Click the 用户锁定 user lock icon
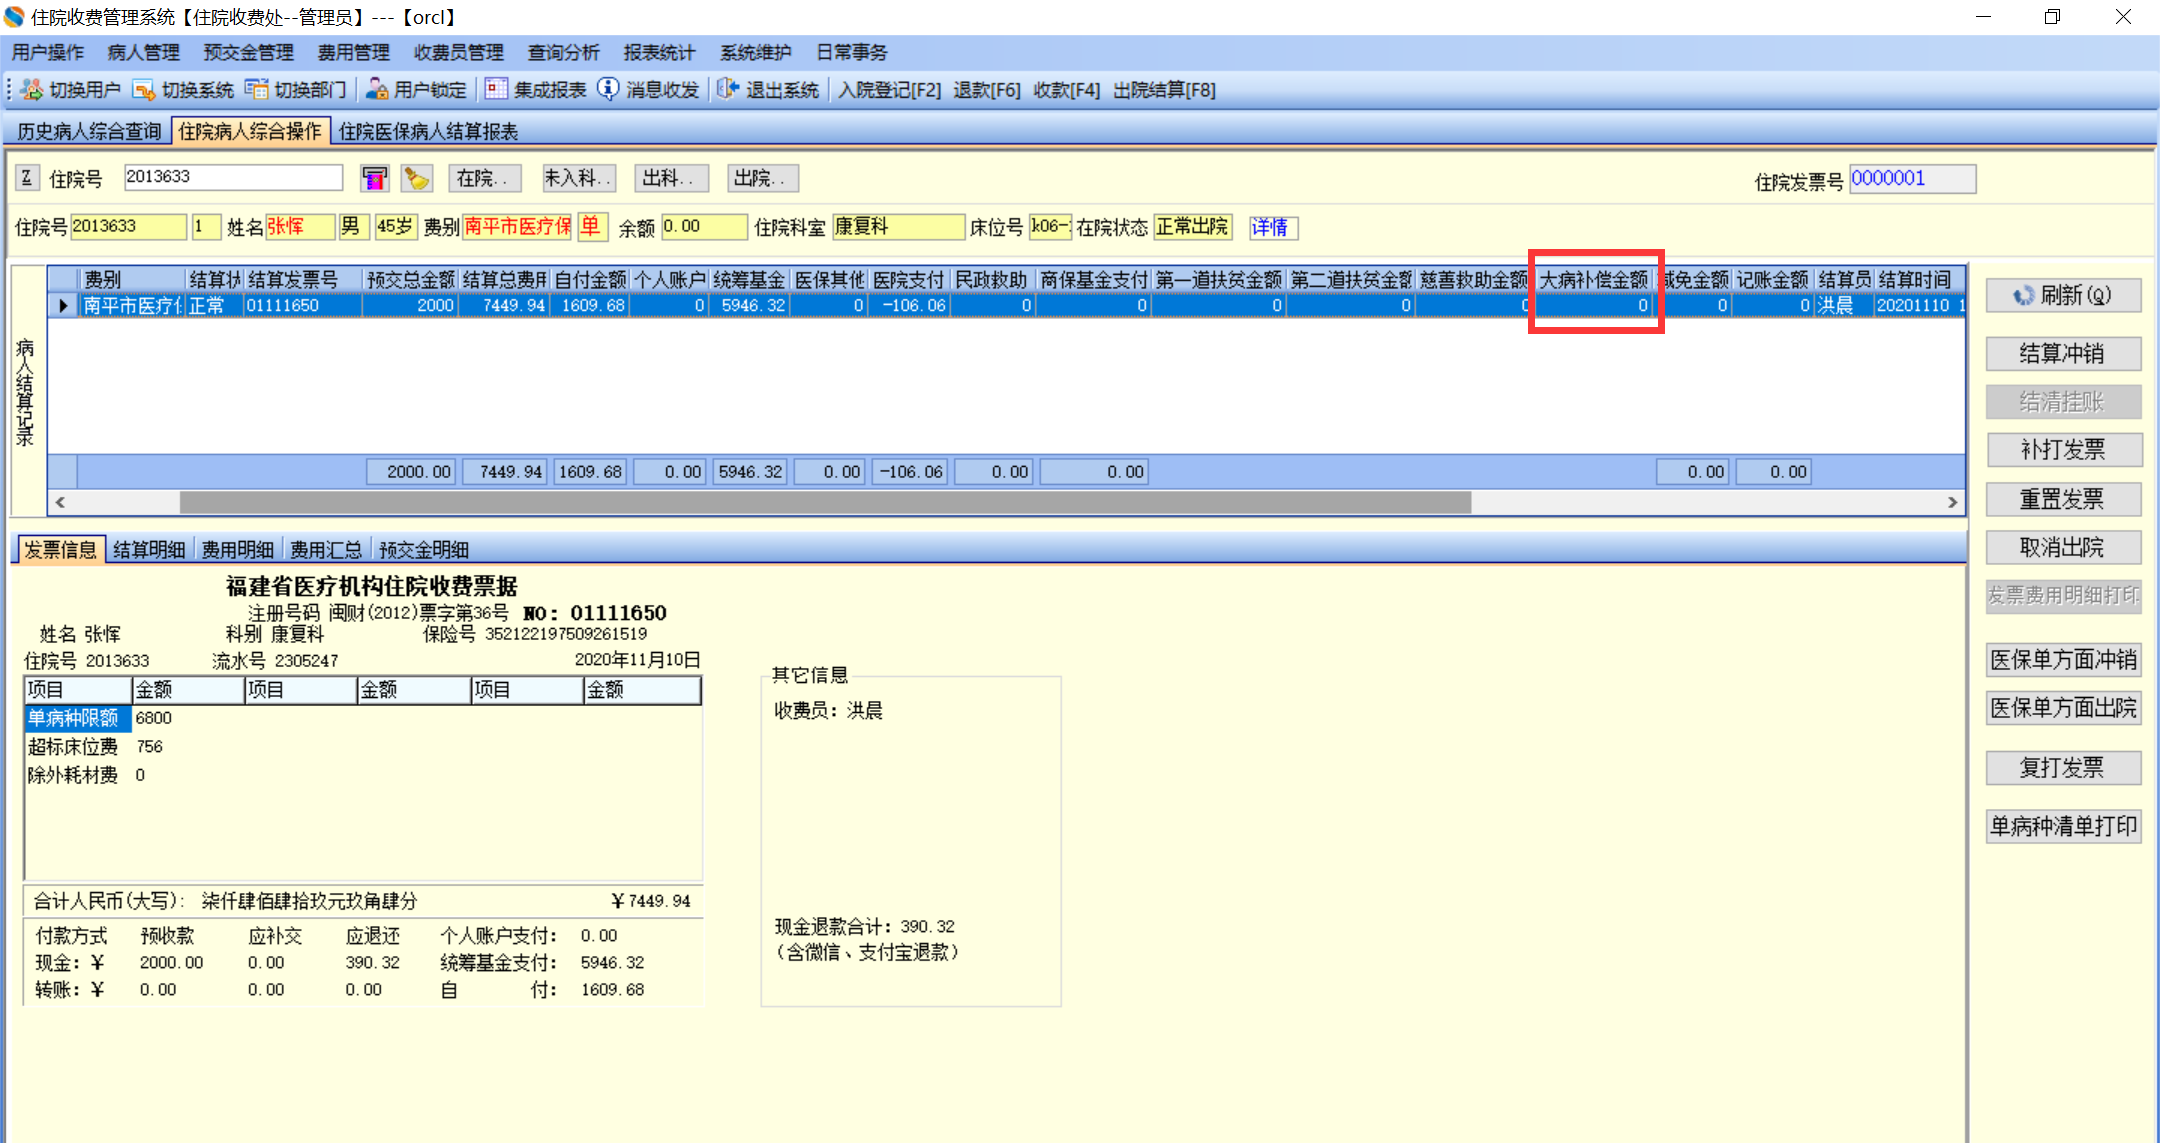2160x1143 pixels. (377, 90)
